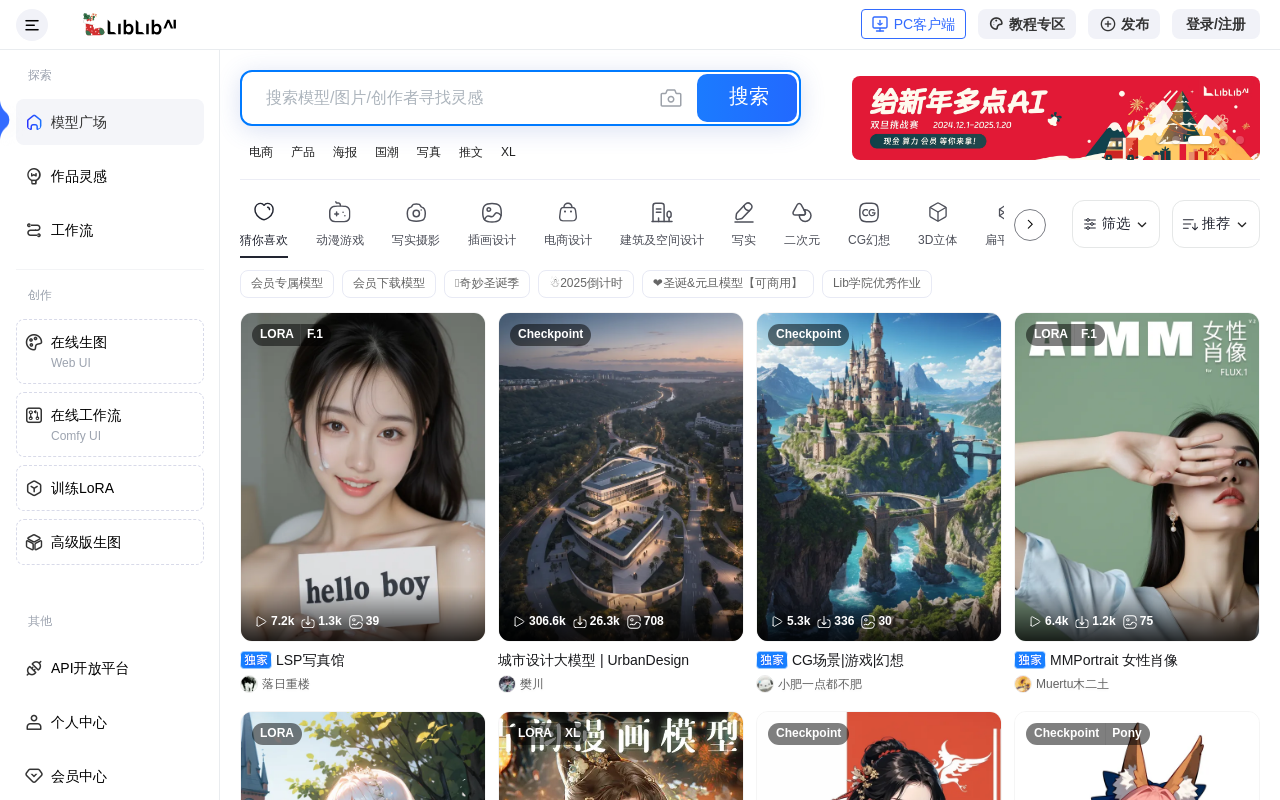Toggle the 会员下载模型 filter chip
This screenshot has width=1280, height=800.
tap(389, 284)
